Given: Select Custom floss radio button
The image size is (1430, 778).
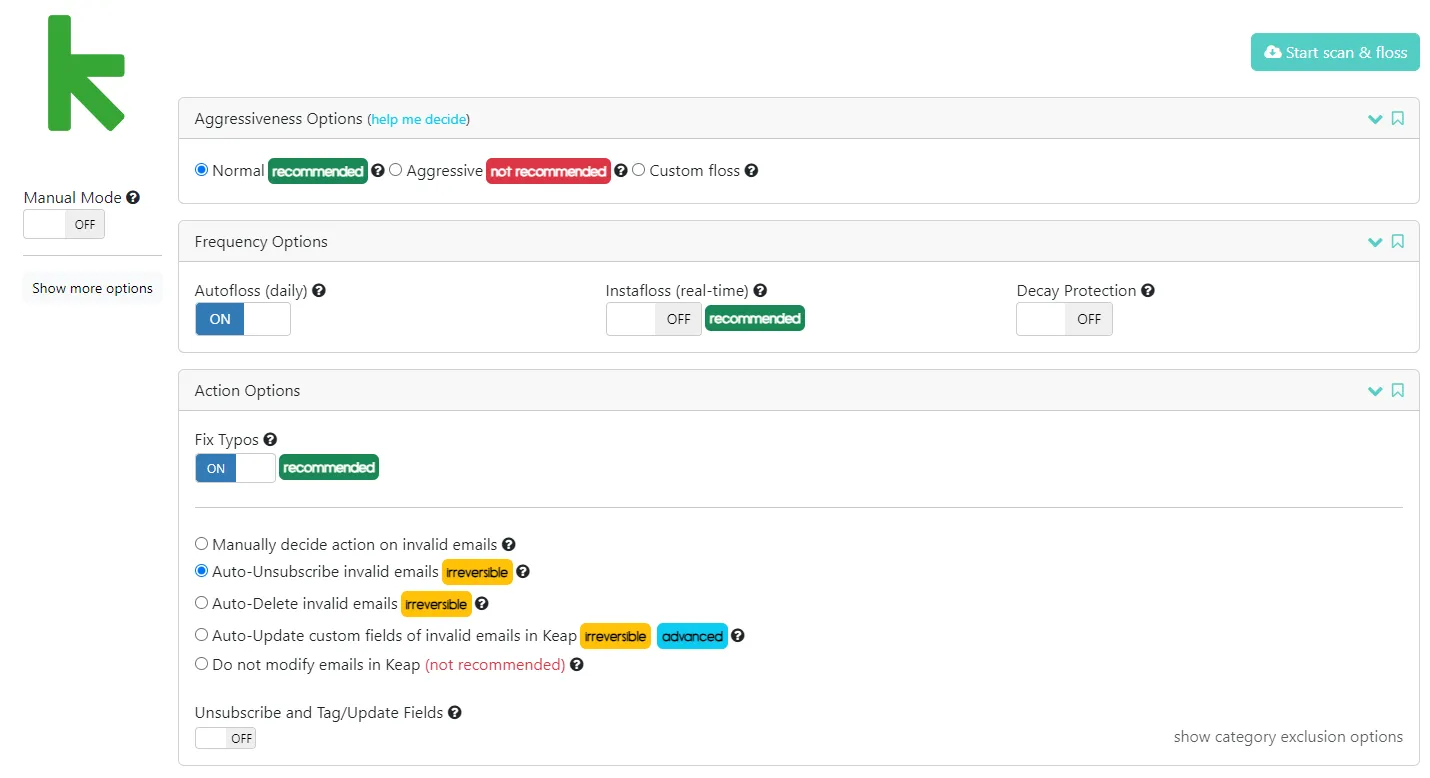Looking at the screenshot, I should pos(639,170).
